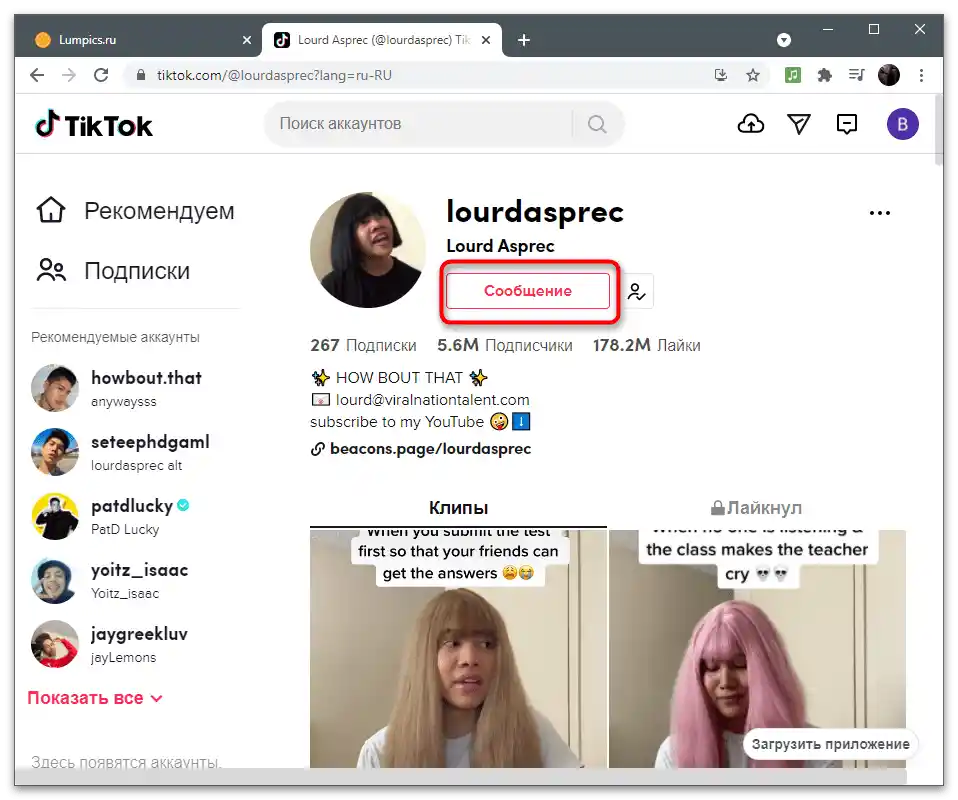
Task: Open the seteephdgaml account
Action: 120,452
